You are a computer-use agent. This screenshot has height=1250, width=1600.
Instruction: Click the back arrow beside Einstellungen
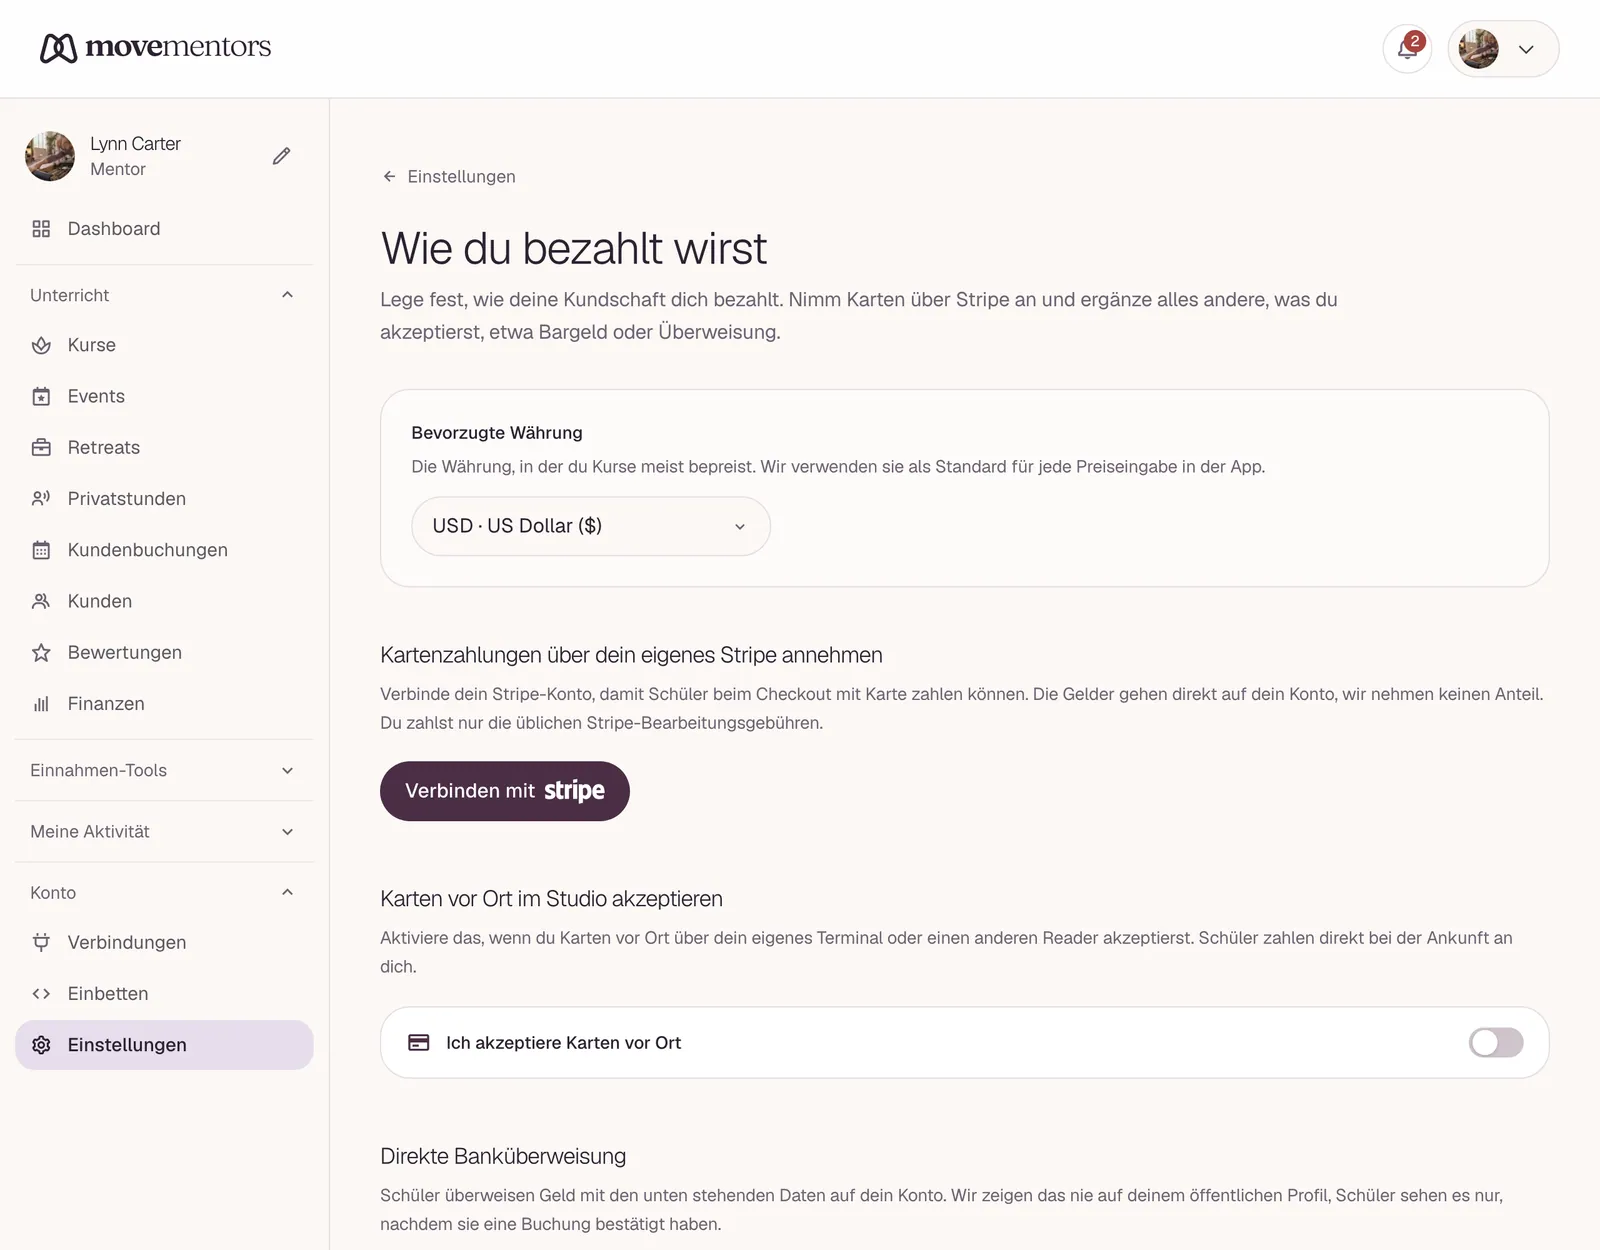(x=389, y=176)
